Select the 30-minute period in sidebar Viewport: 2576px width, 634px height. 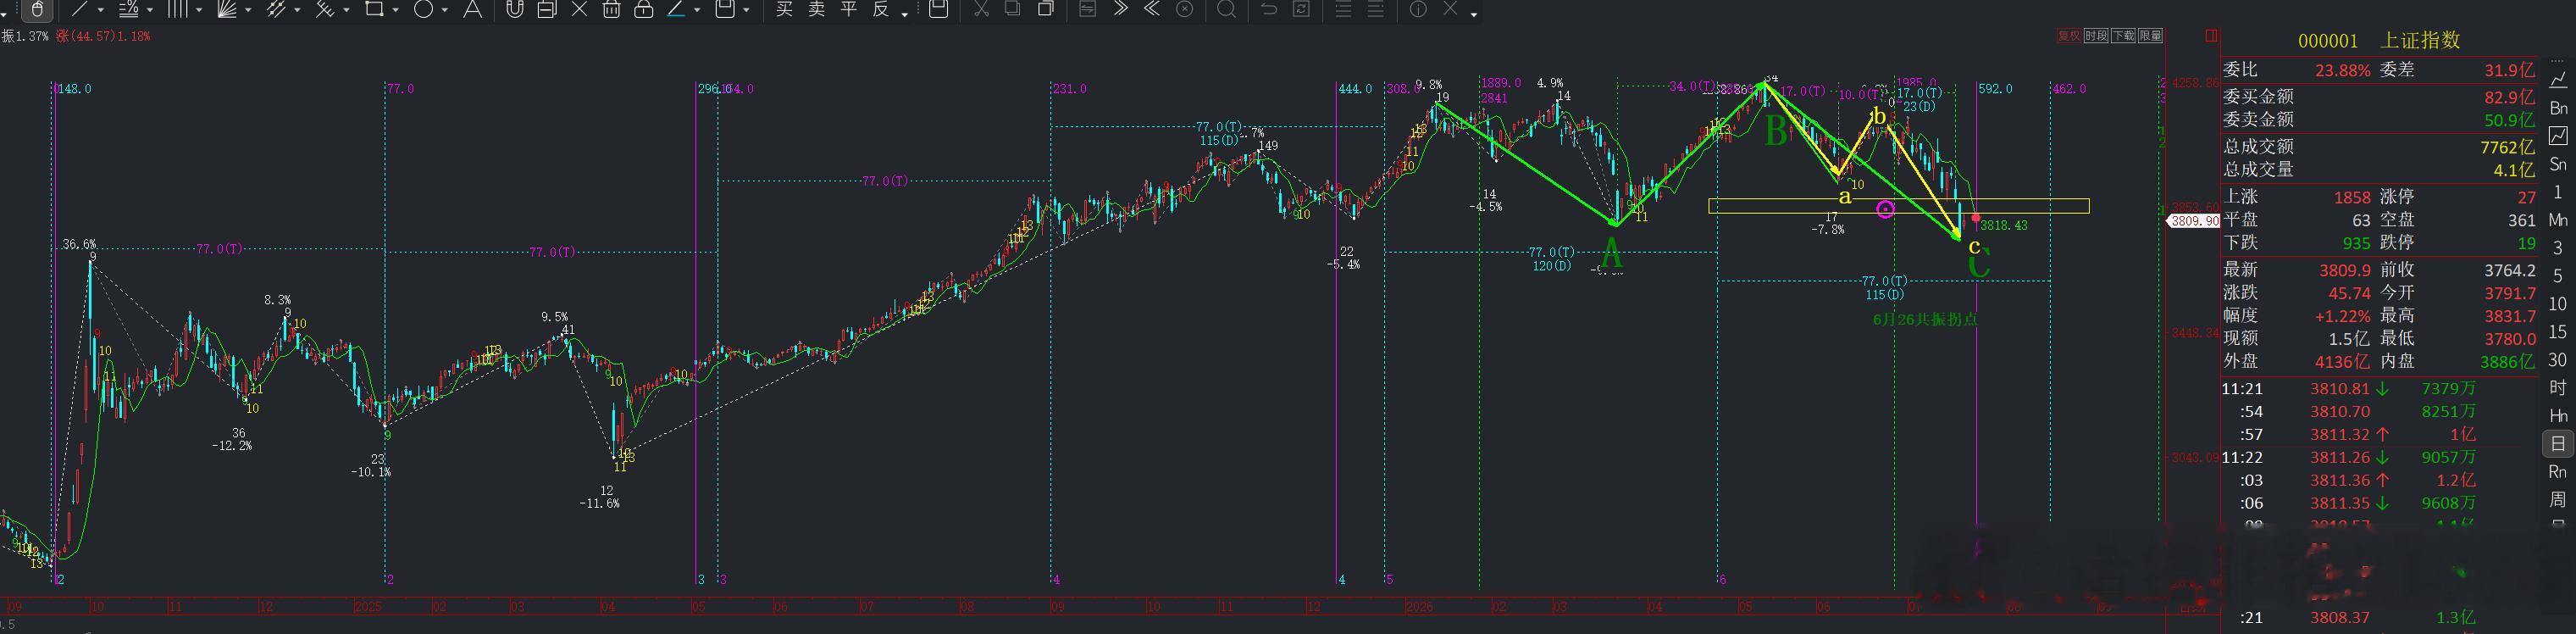pyautogui.click(x=2558, y=360)
